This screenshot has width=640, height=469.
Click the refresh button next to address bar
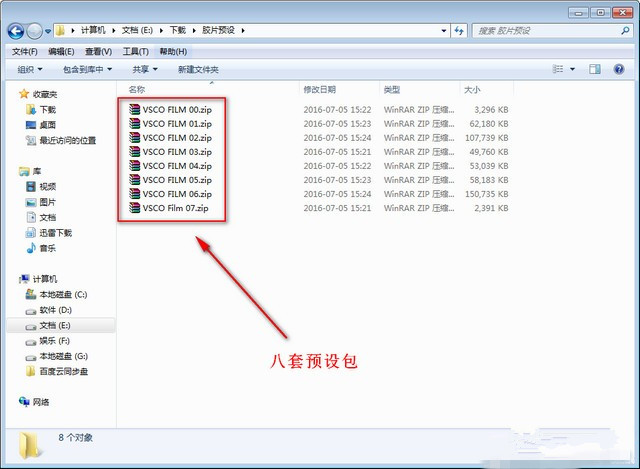(459, 31)
